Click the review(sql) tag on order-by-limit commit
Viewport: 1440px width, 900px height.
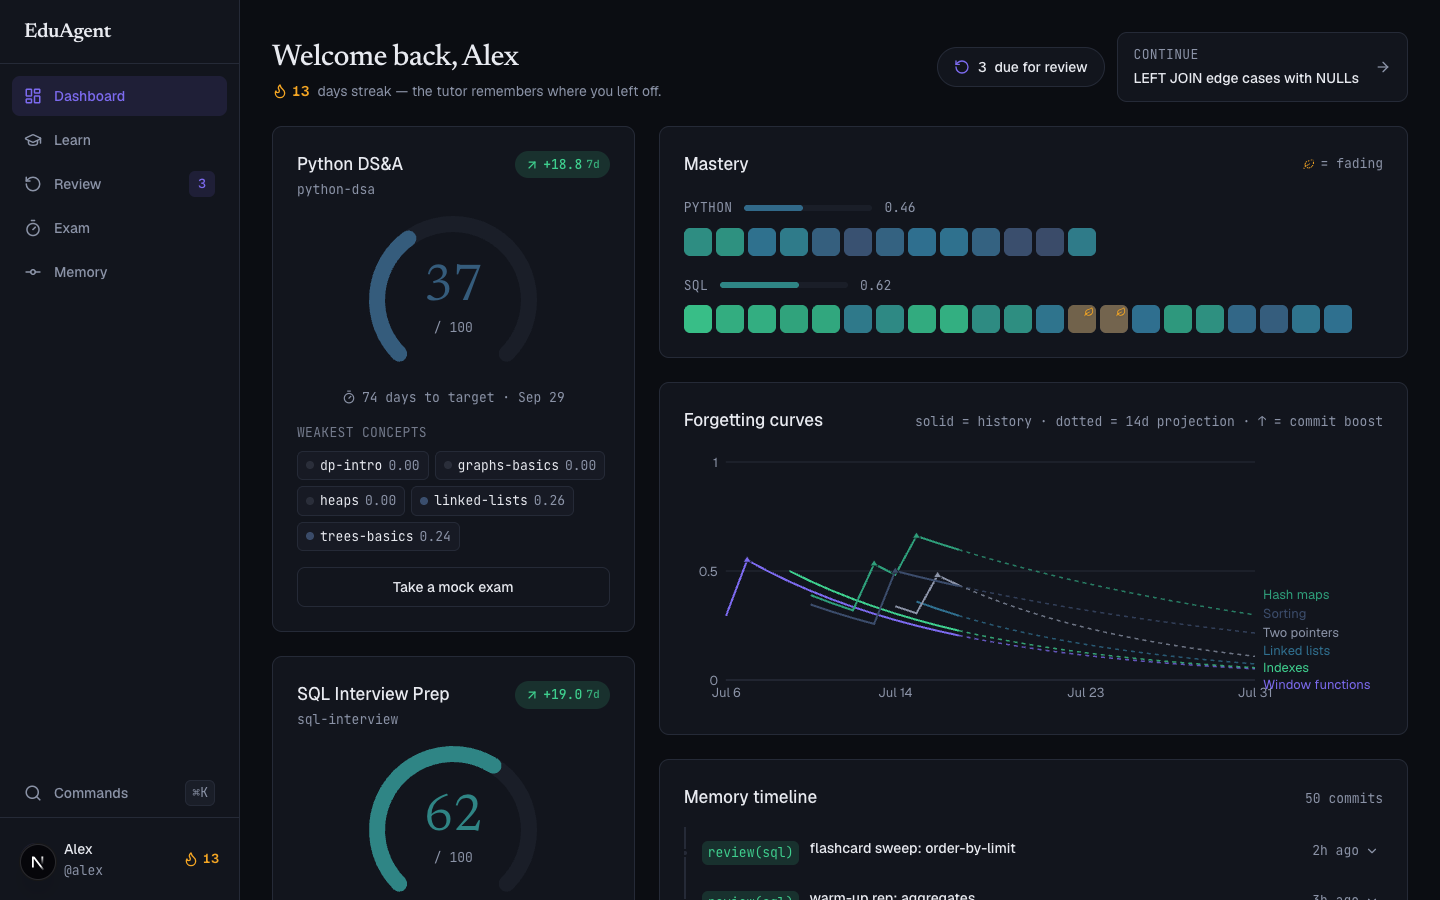coord(750,853)
